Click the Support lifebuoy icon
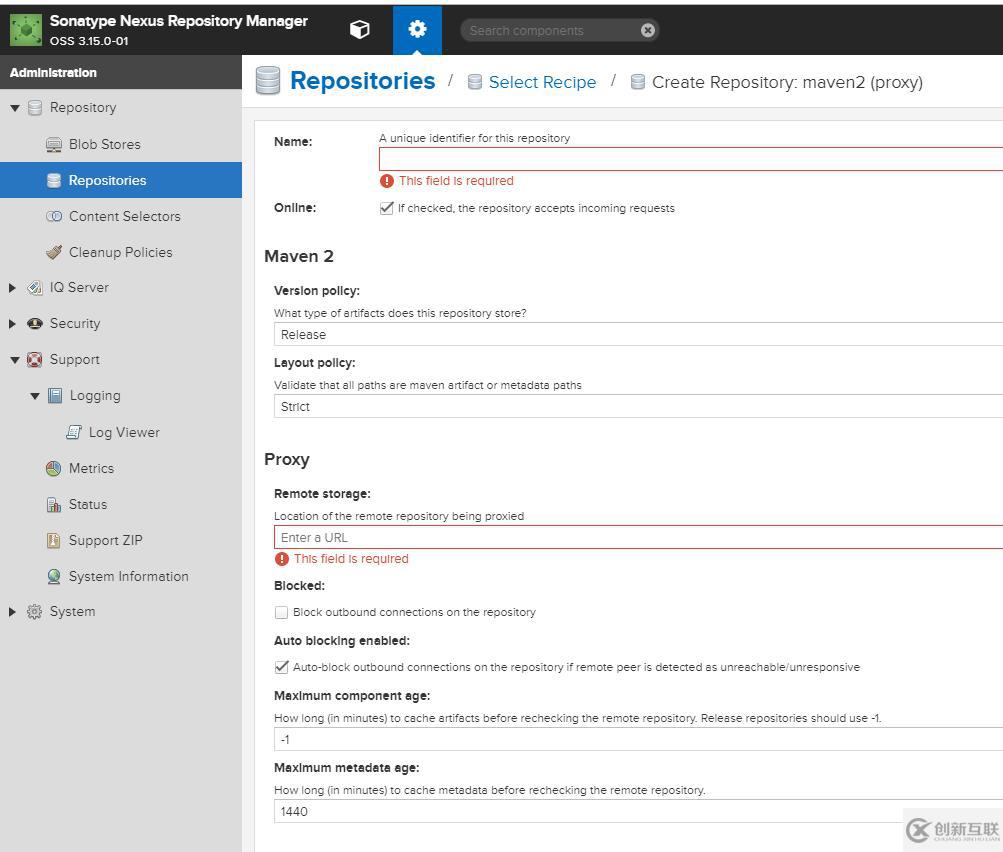 35,359
